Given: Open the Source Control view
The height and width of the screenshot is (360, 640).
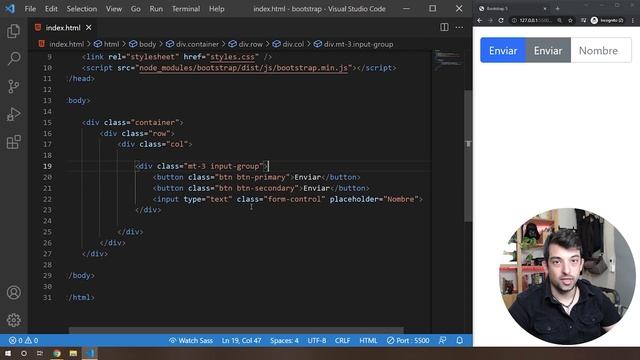Looking at the screenshot, I should (13, 87).
